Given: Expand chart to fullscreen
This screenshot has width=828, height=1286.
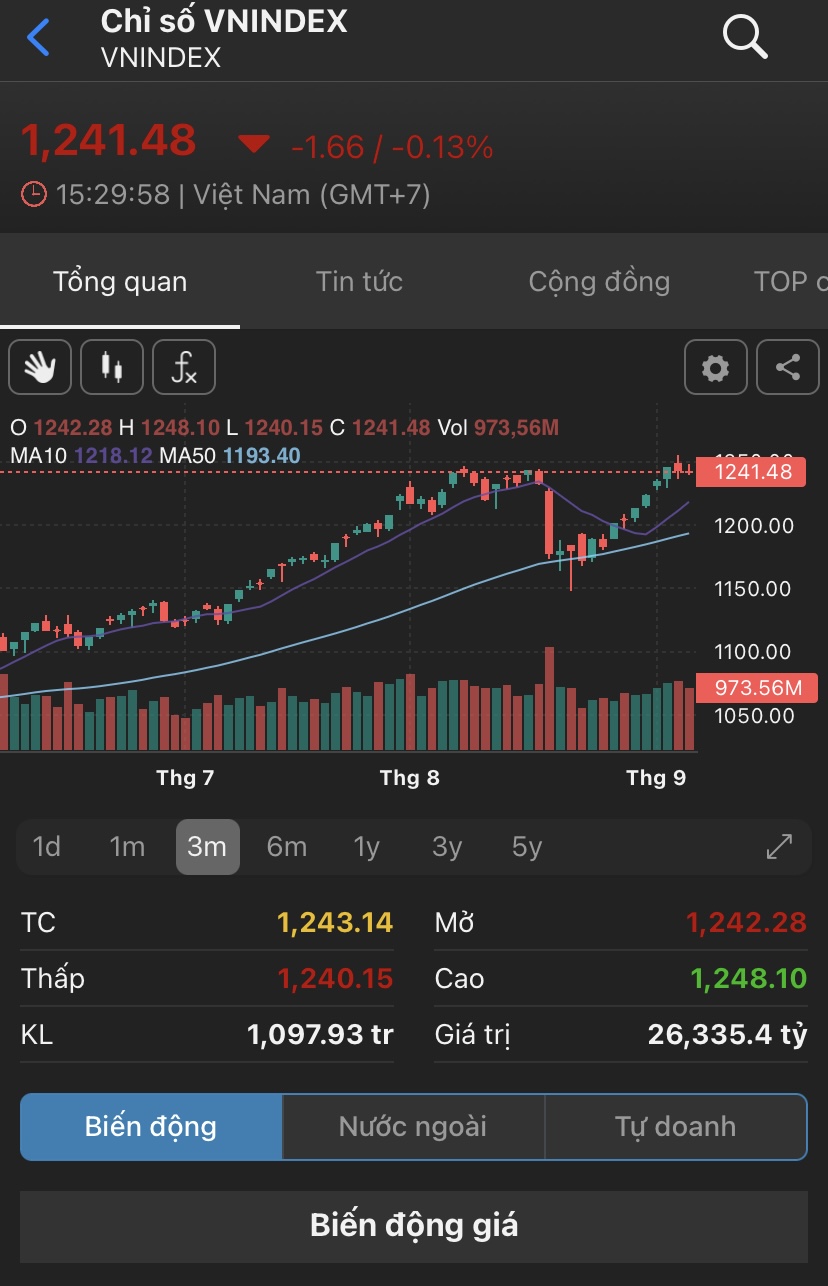Looking at the screenshot, I should 779,847.
